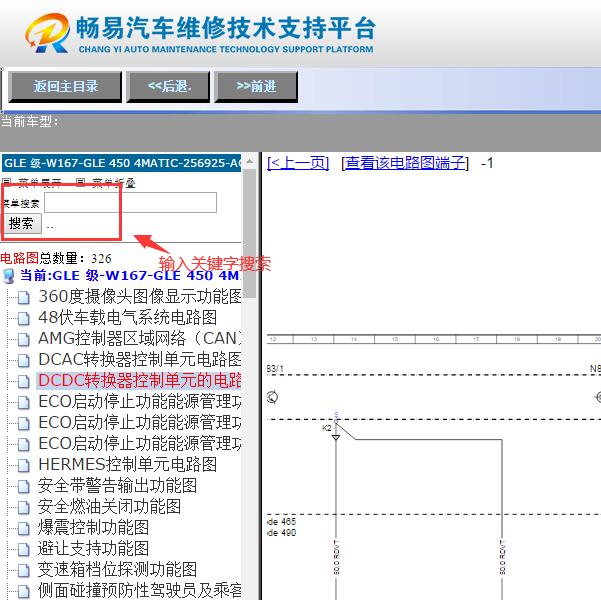This screenshot has width=601, height=600.
Task: Click the K2 connector label in diagram
Action: (327, 428)
